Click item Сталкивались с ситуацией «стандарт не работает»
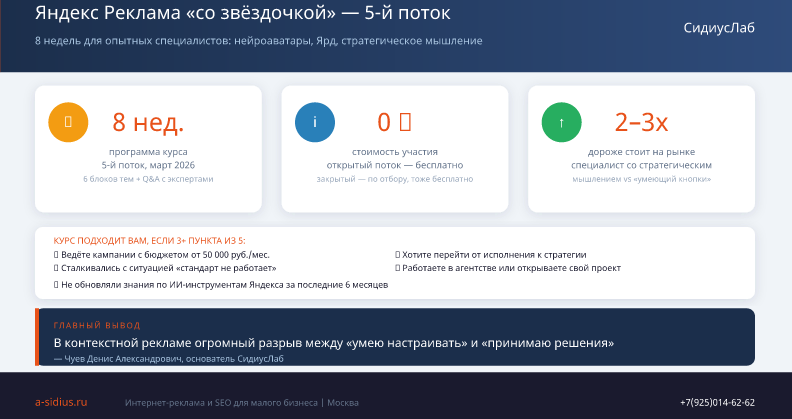Image resolution: width=792 pixels, height=419 pixels. [x=165, y=268]
